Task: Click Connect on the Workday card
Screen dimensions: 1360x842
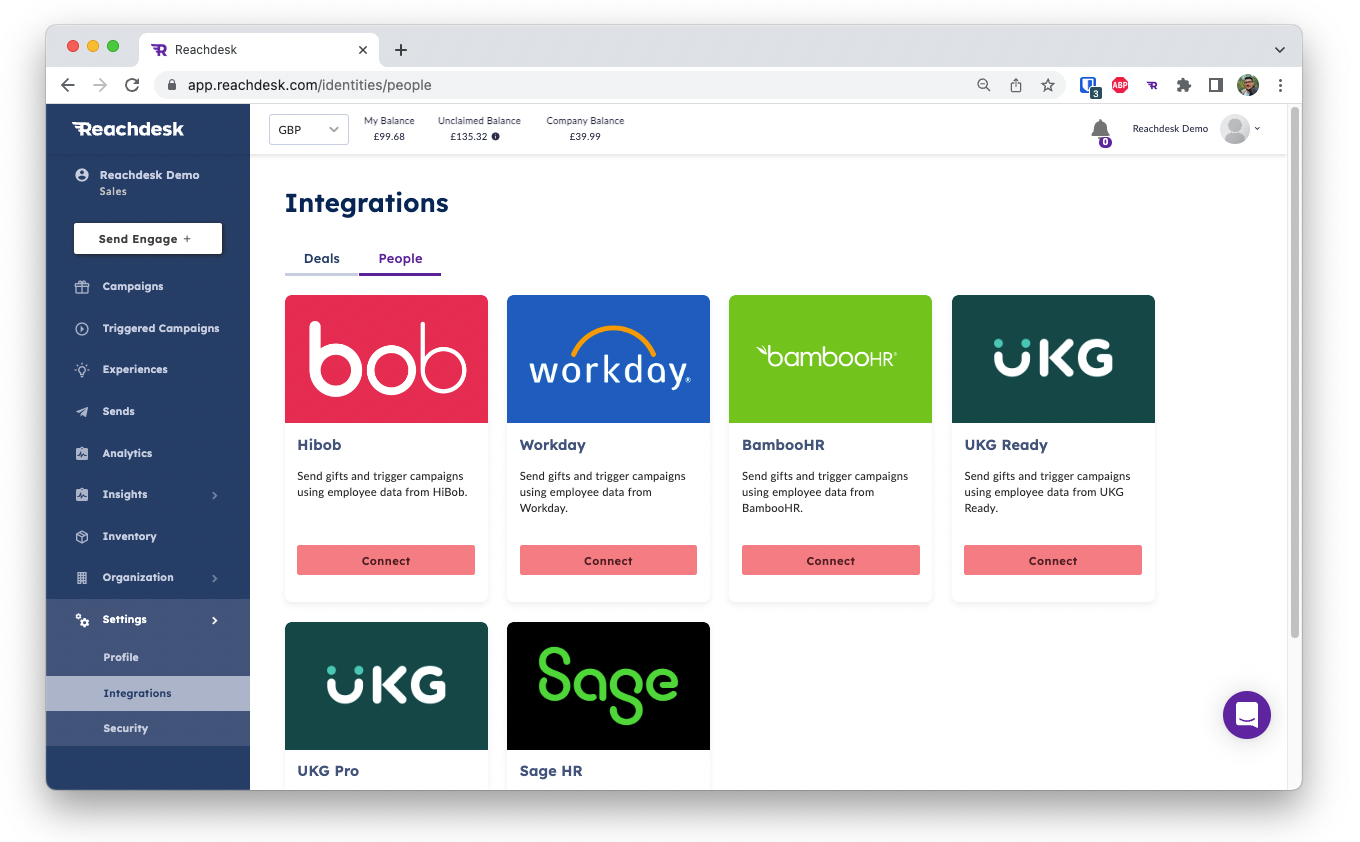Action: coord(608,560)
